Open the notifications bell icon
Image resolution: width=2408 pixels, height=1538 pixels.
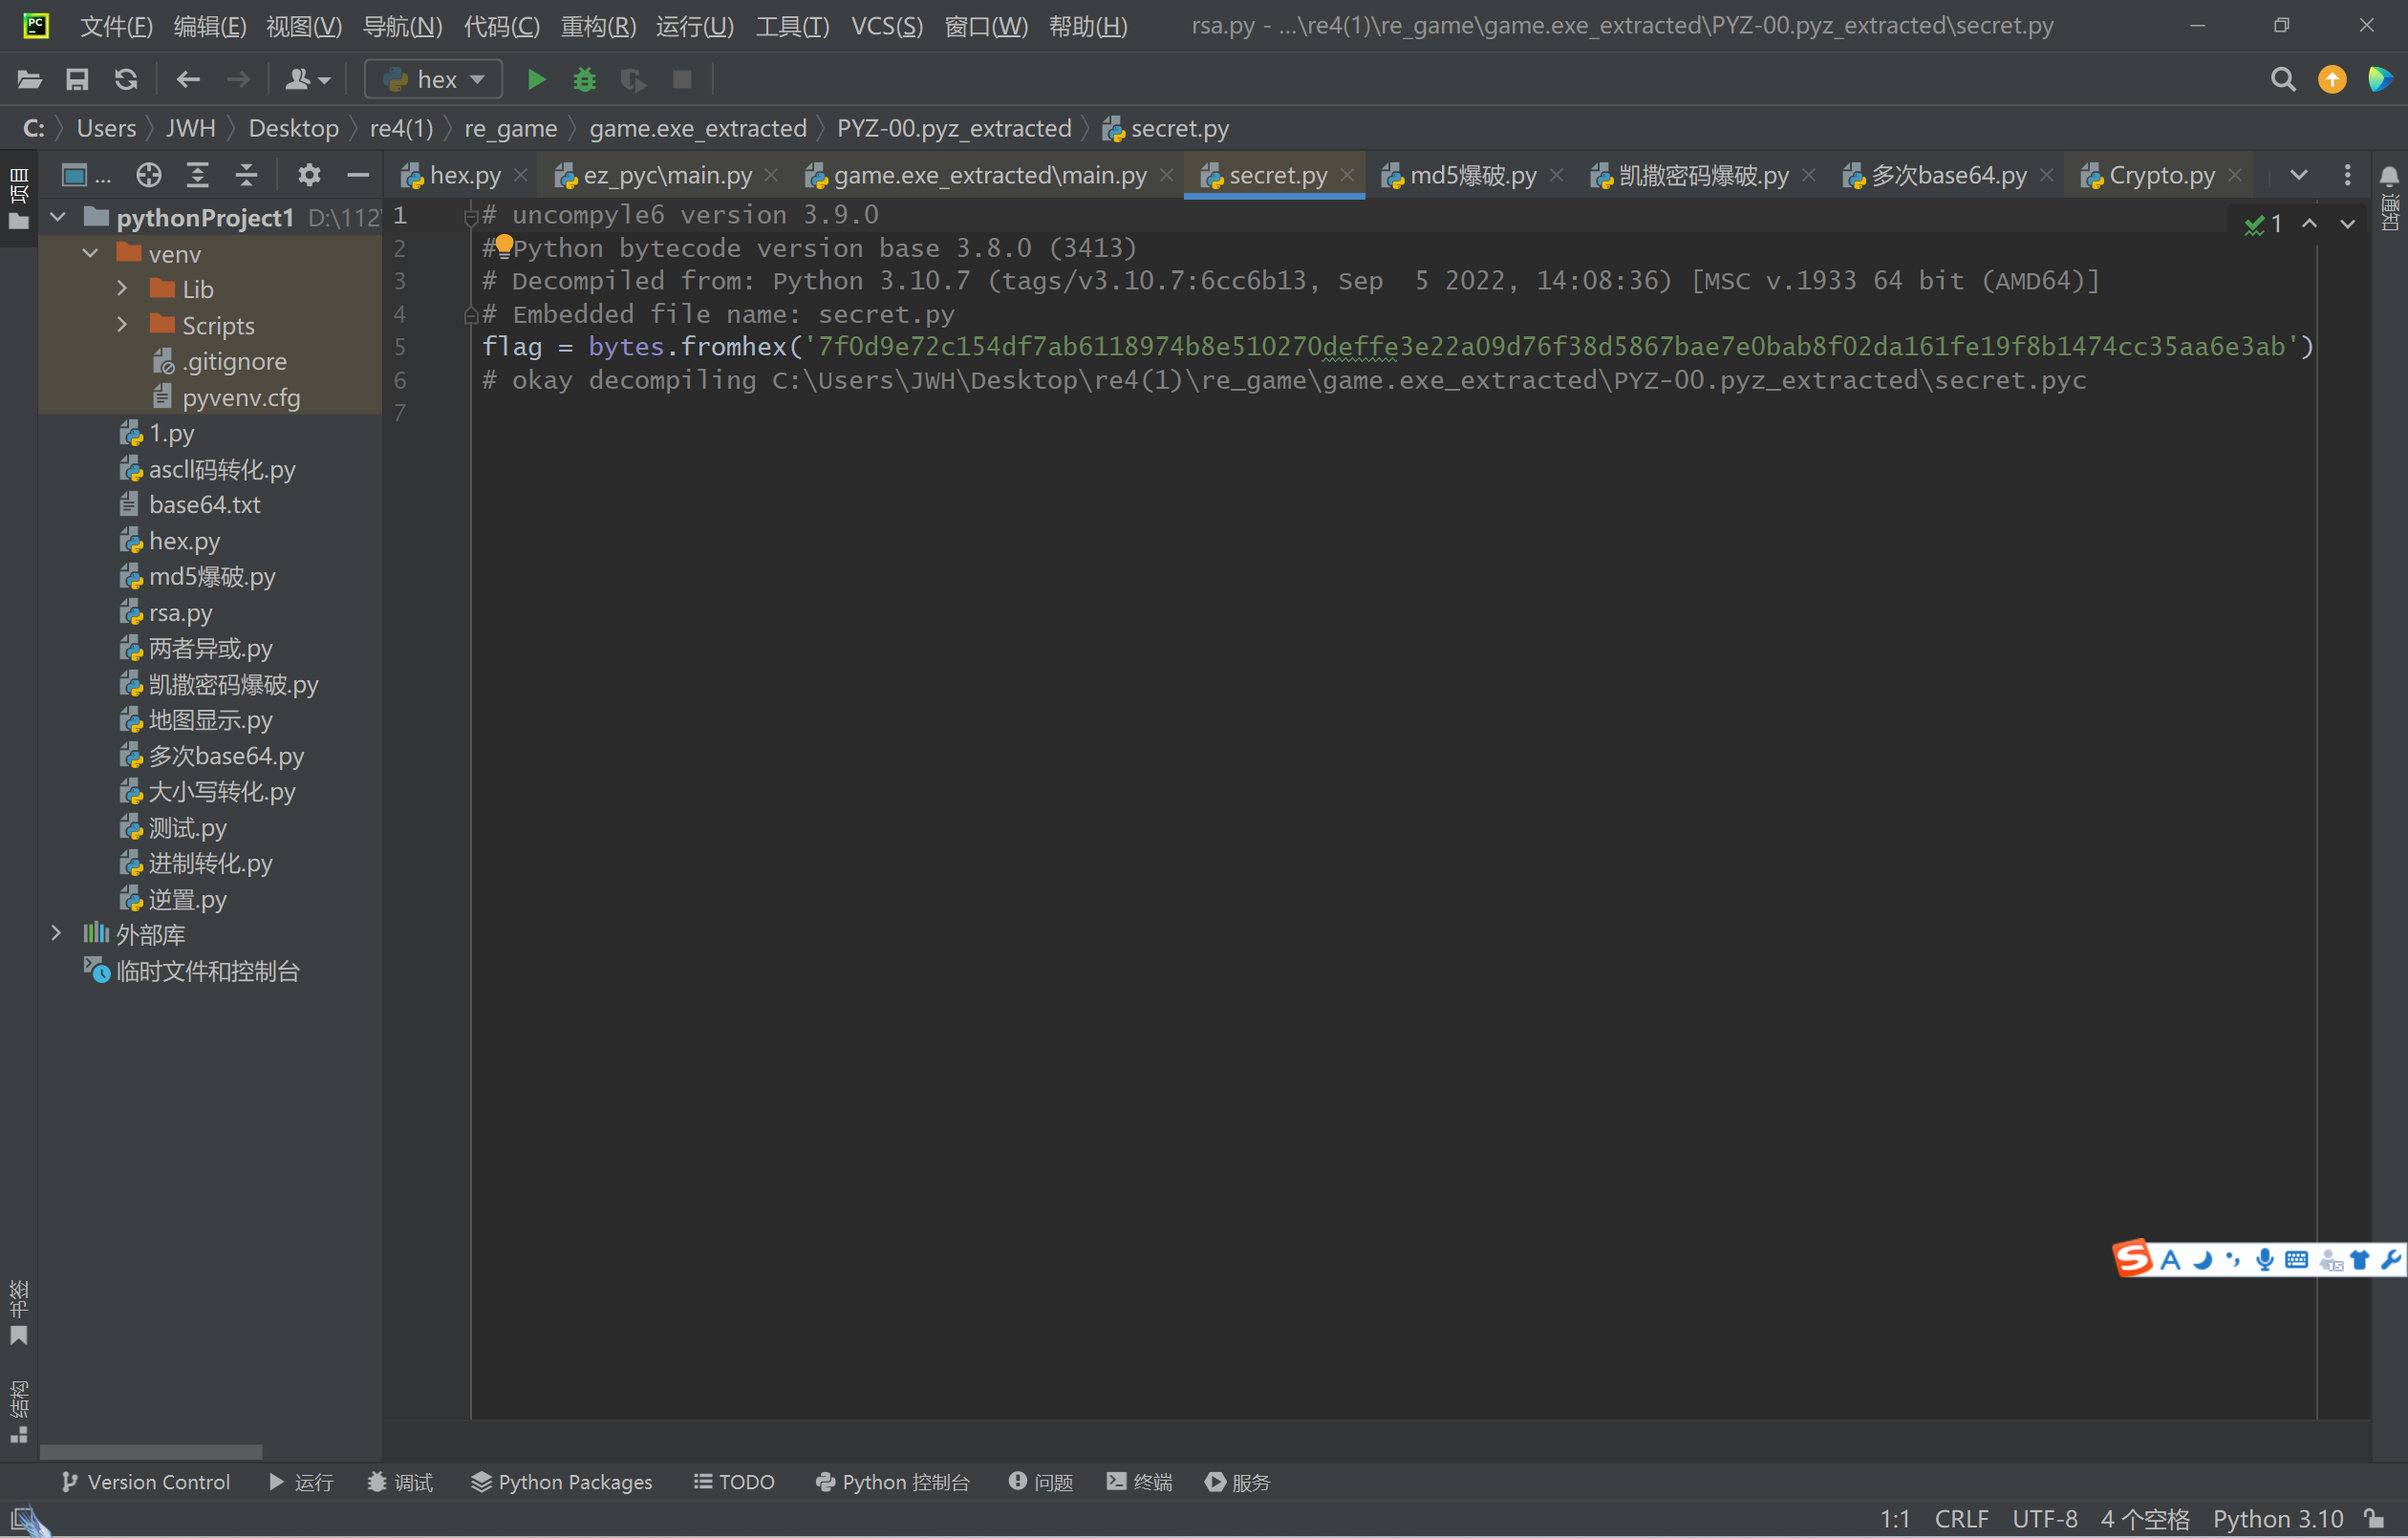(x=2388, y=176)
